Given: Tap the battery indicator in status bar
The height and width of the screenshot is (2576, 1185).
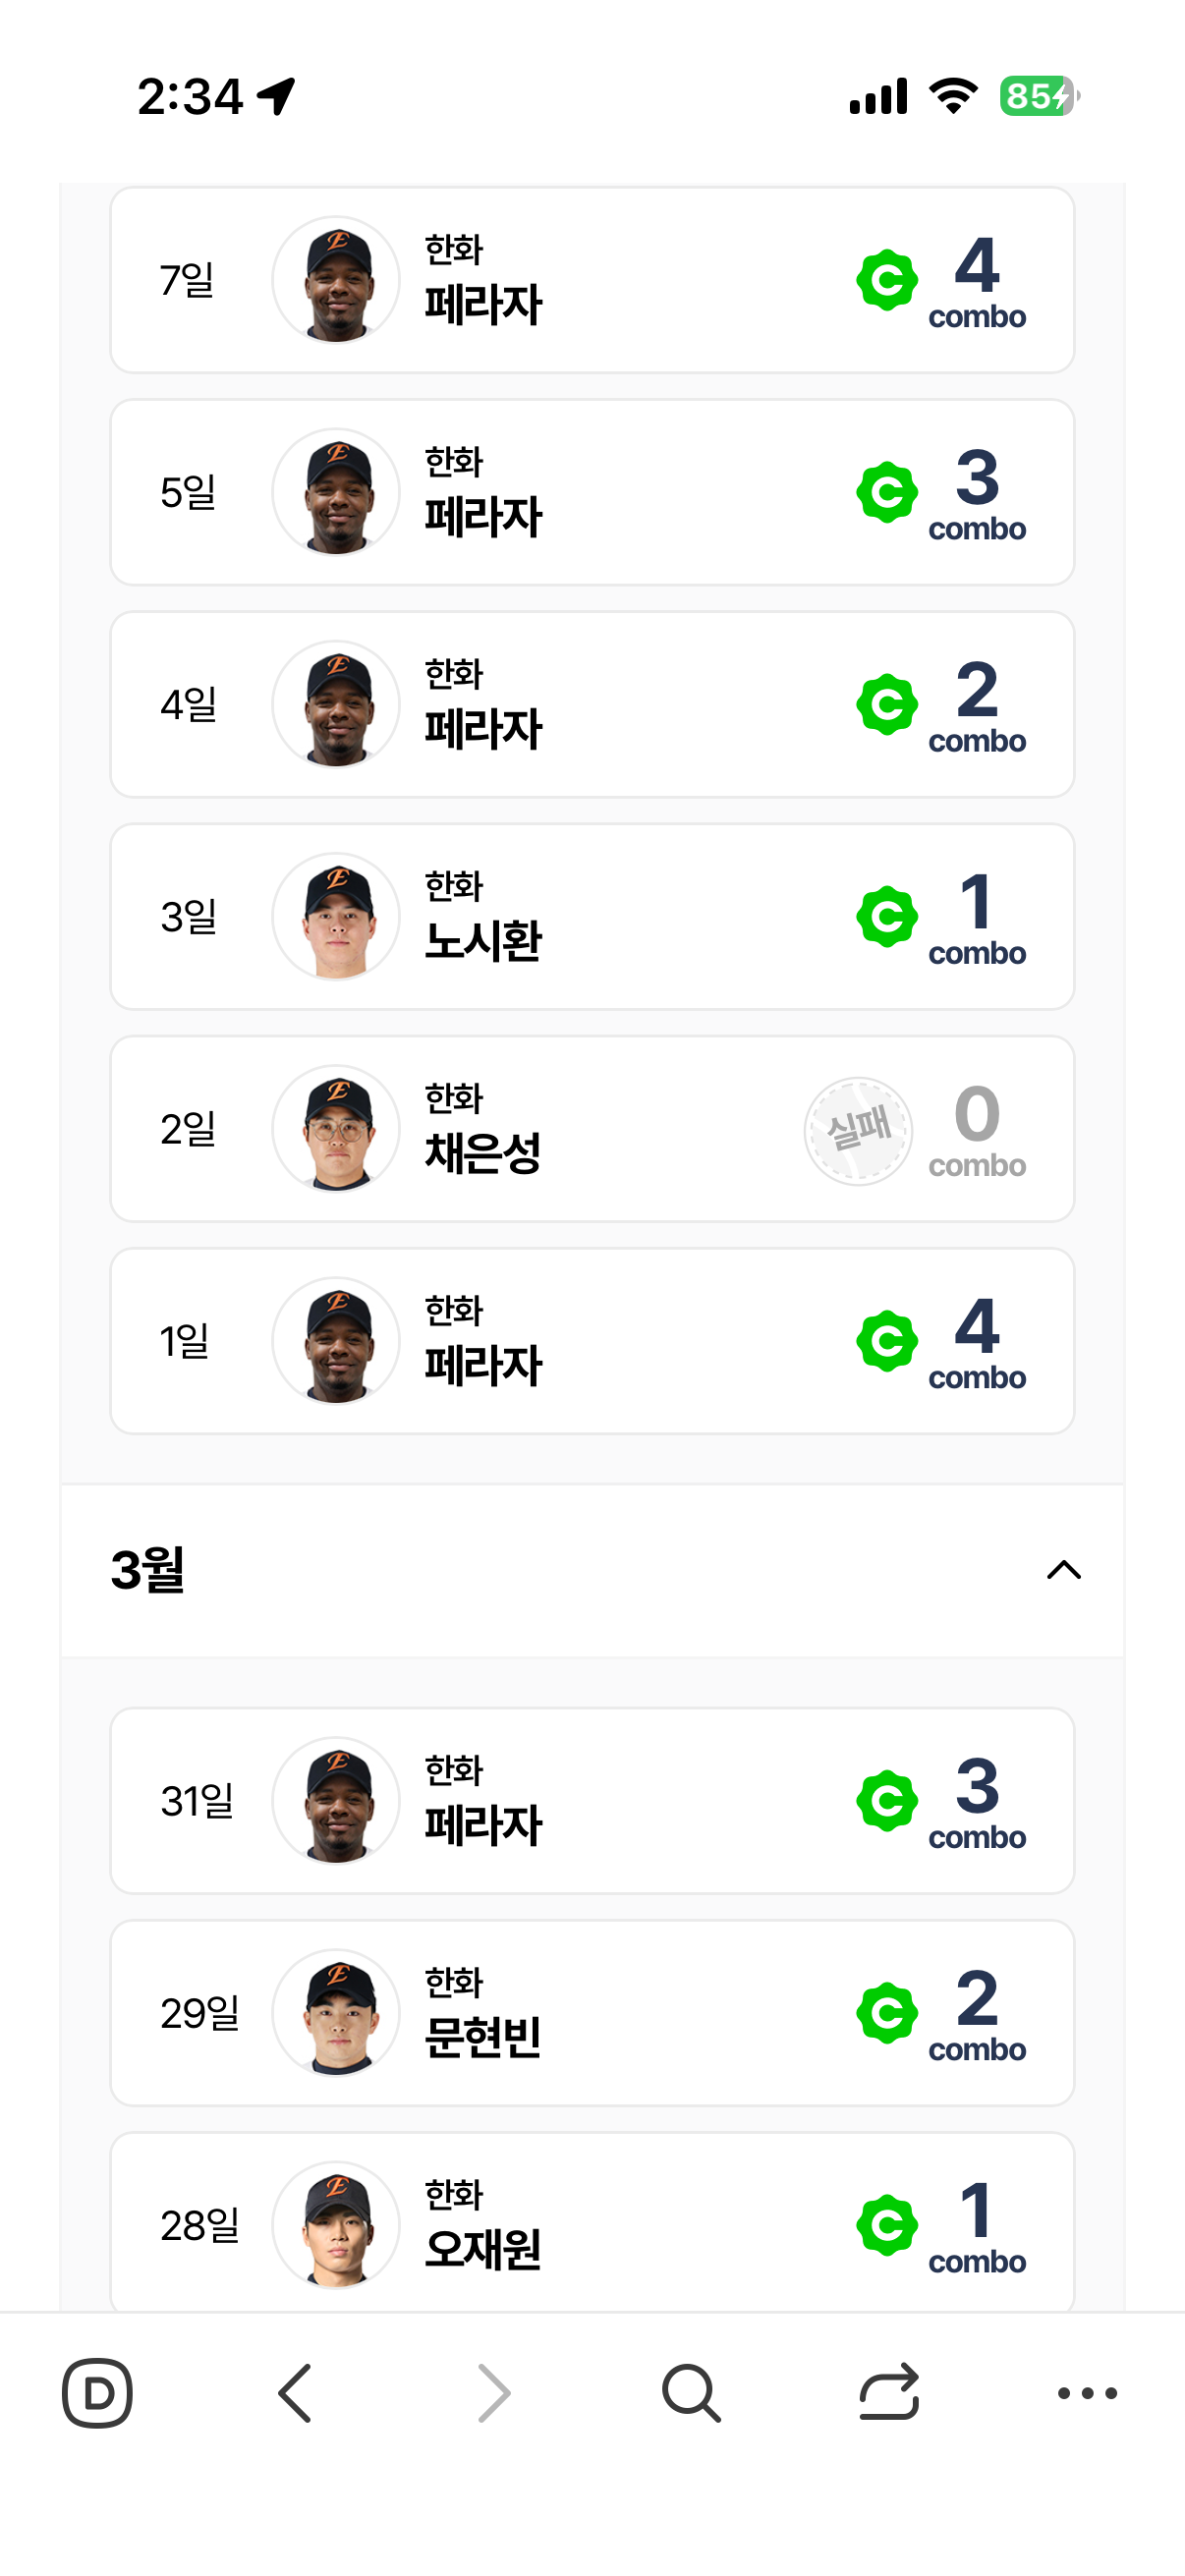Looking at the screenshot, I should pyautogui.click(x=1038, y=96).
